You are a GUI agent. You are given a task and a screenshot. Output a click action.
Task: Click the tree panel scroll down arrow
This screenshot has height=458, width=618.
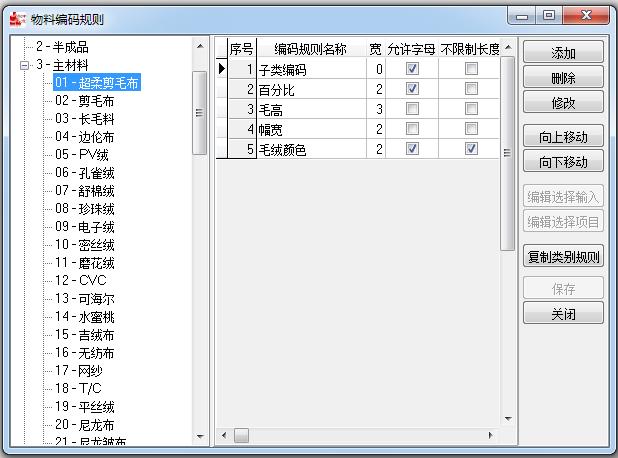point(200,436)
